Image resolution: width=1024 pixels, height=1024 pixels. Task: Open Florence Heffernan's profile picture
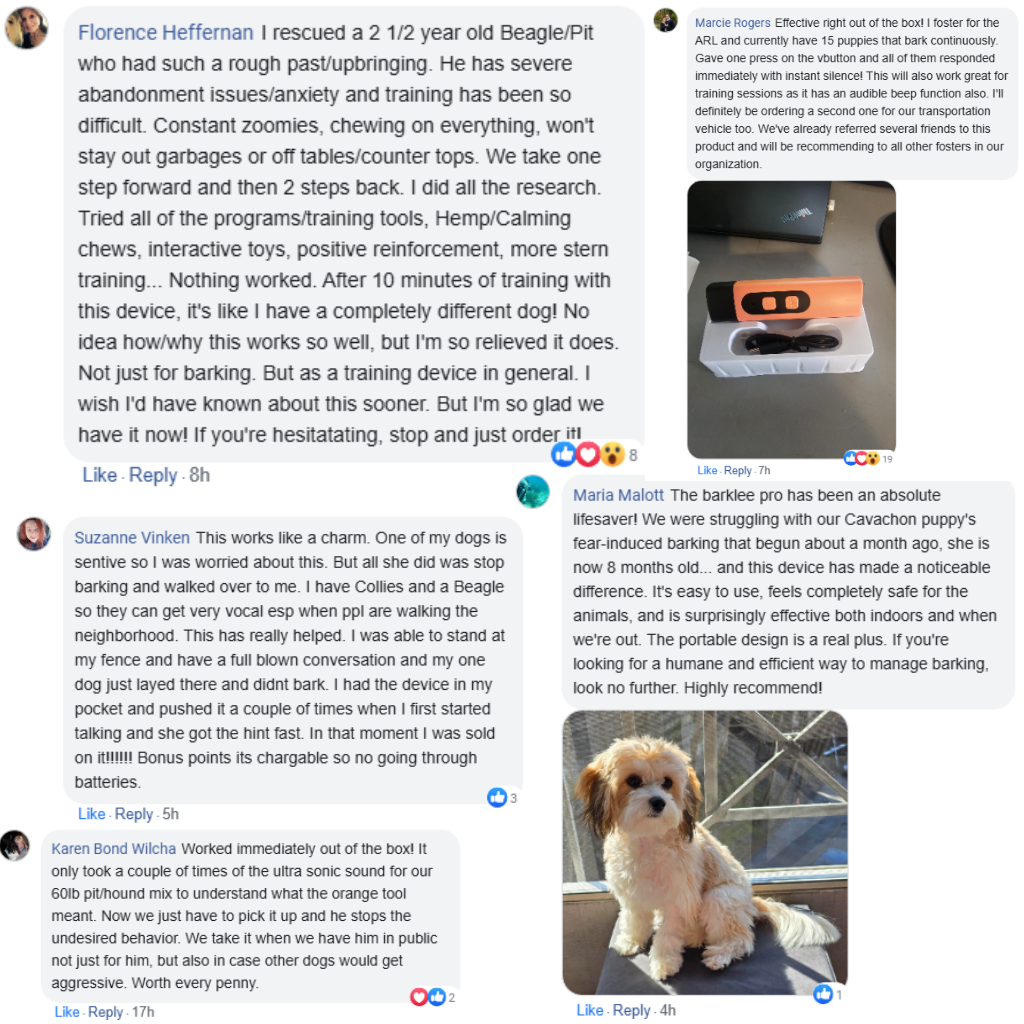click(27, 28)
